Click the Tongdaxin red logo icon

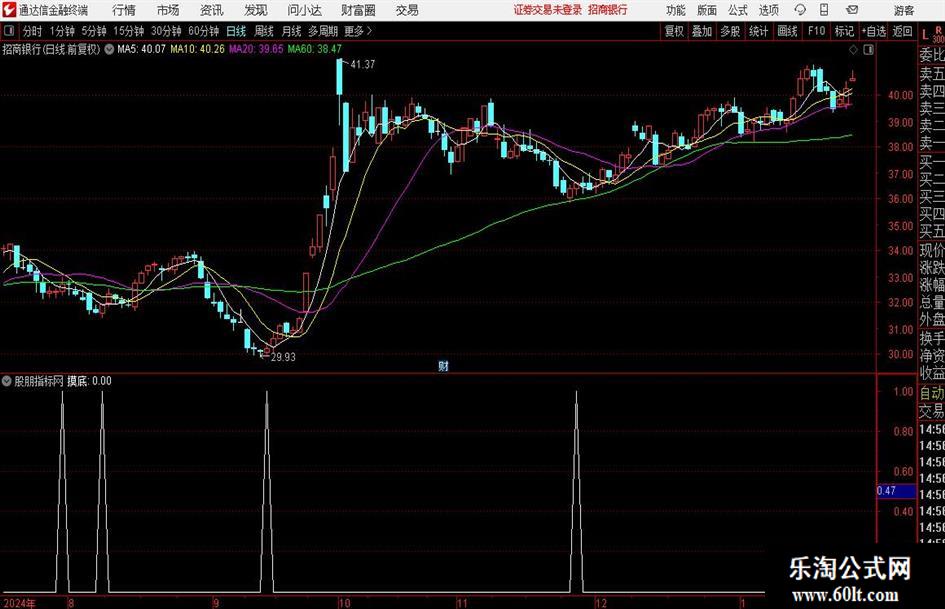click(10, 10)
